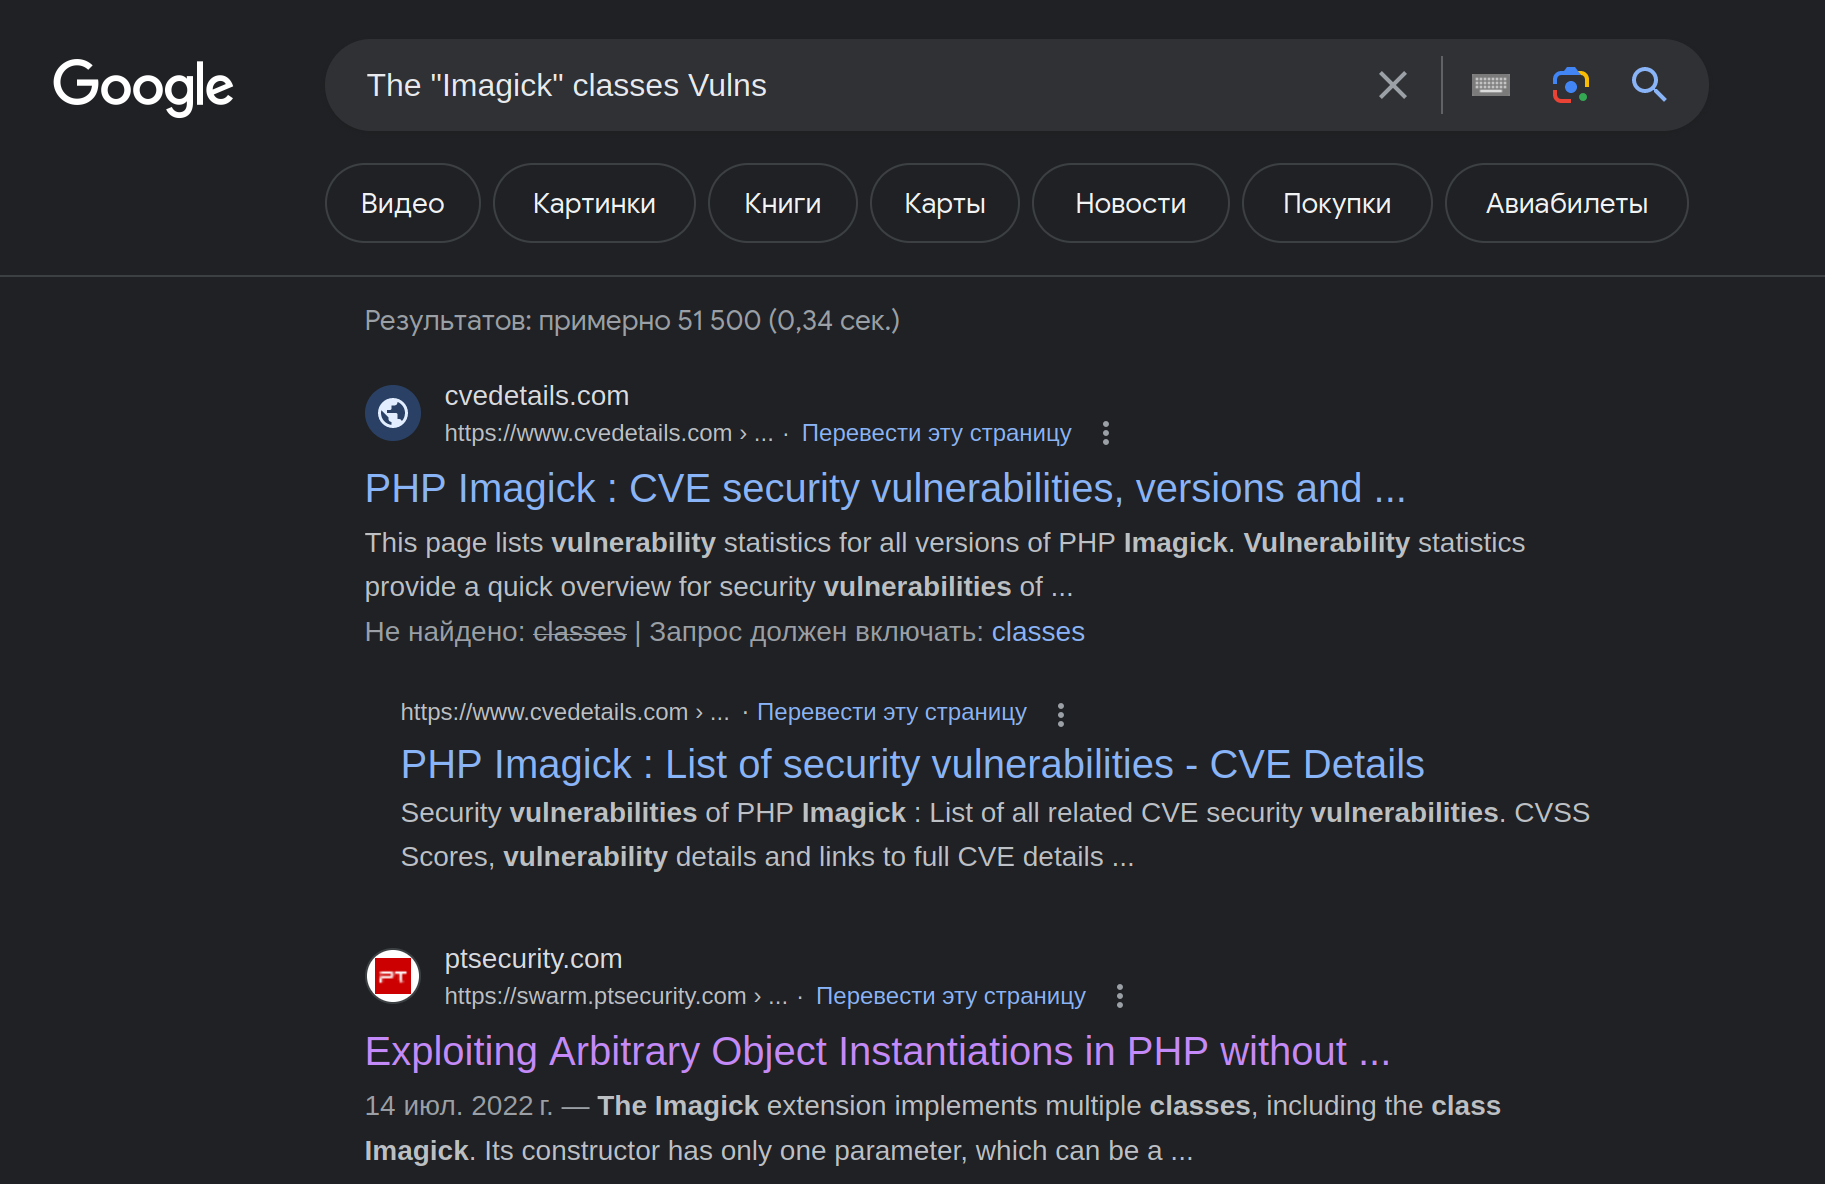Click the cvedetails.com globe favicon
This screenshot has width=1825, height=1184.
(393, 413)
